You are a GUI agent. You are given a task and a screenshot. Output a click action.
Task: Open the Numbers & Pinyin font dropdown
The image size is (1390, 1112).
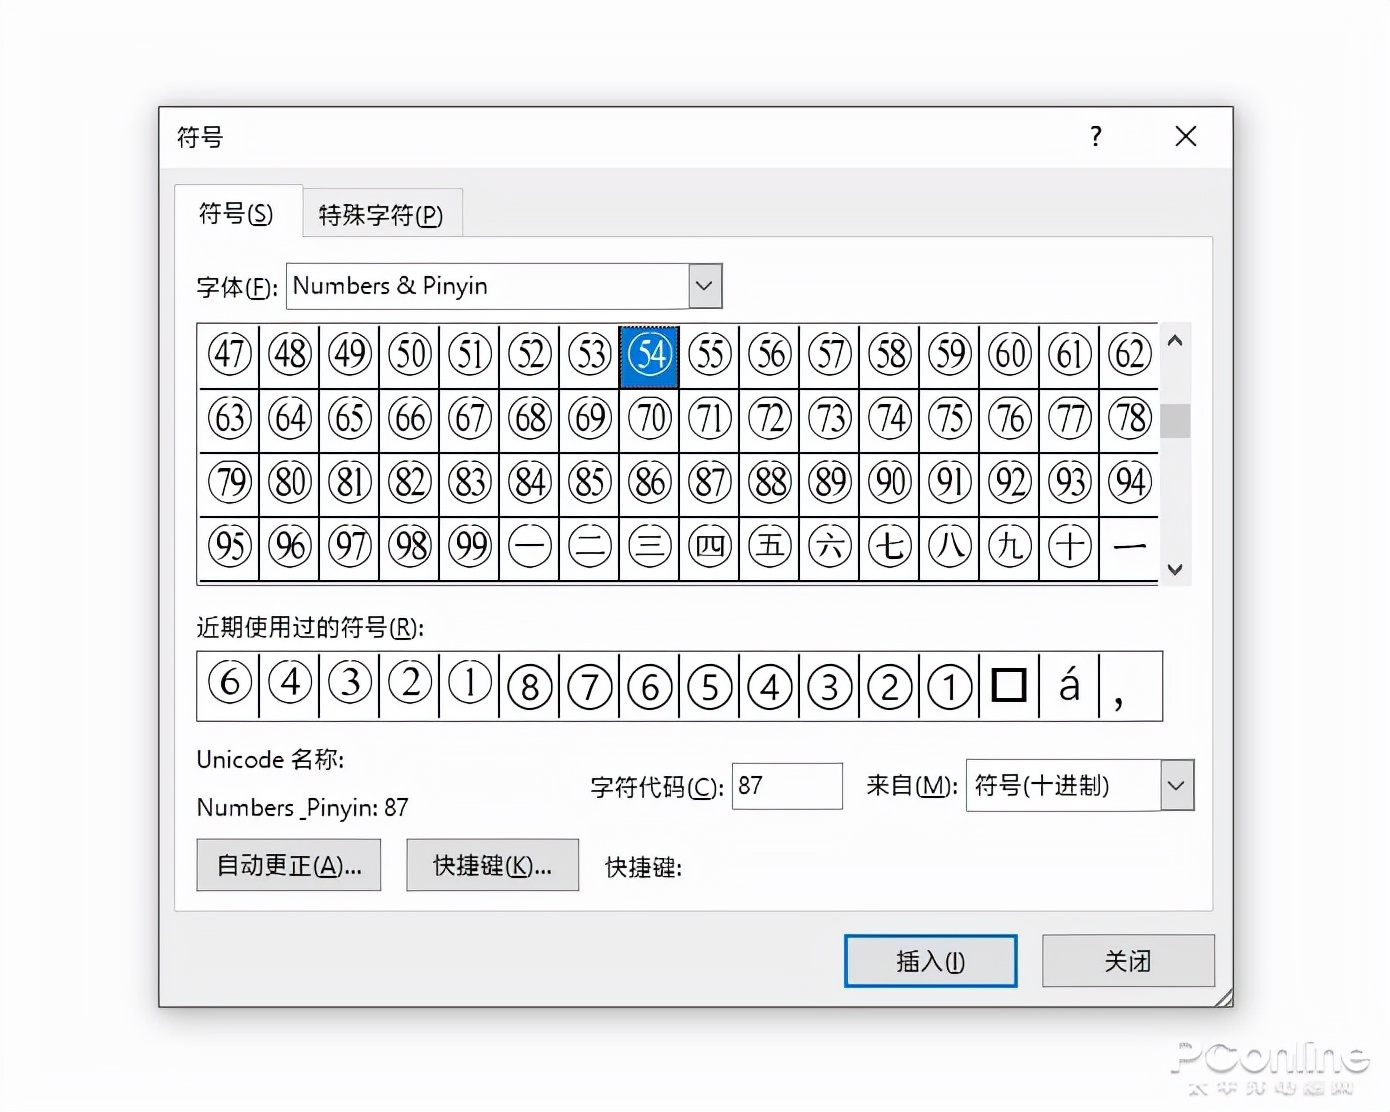coord(704,286)
